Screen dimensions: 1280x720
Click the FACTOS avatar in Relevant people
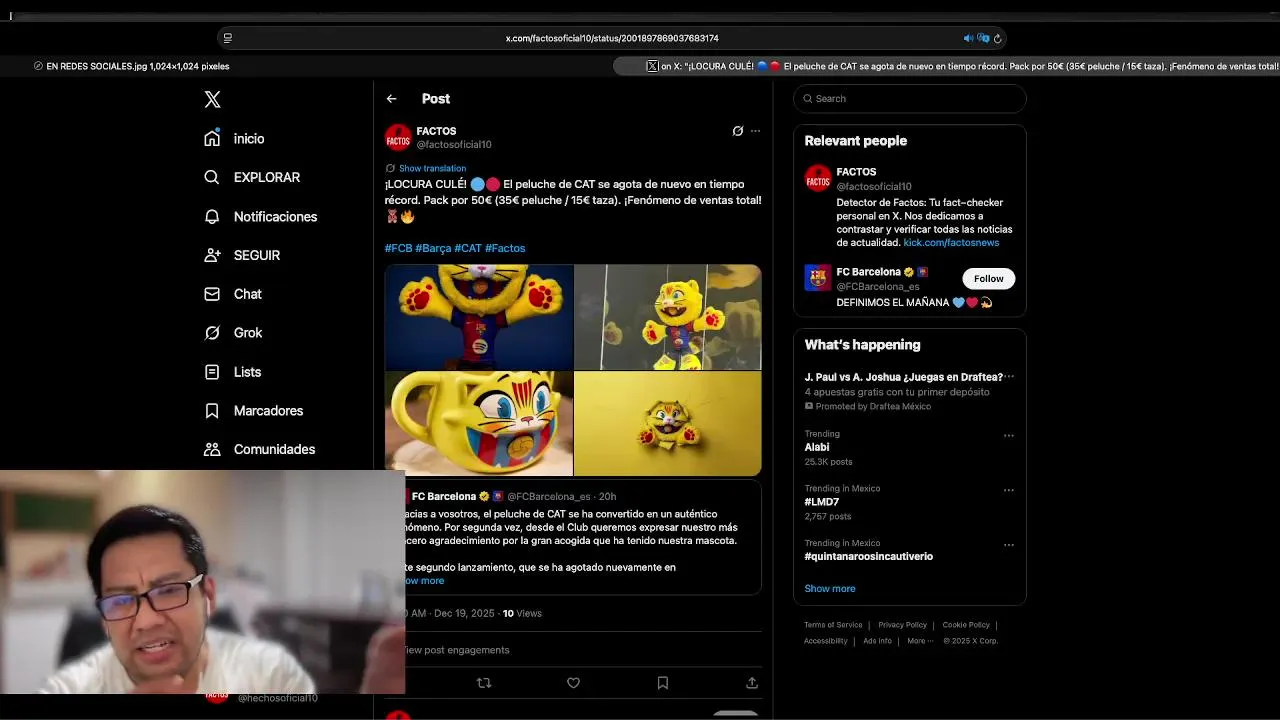[818, 179]
